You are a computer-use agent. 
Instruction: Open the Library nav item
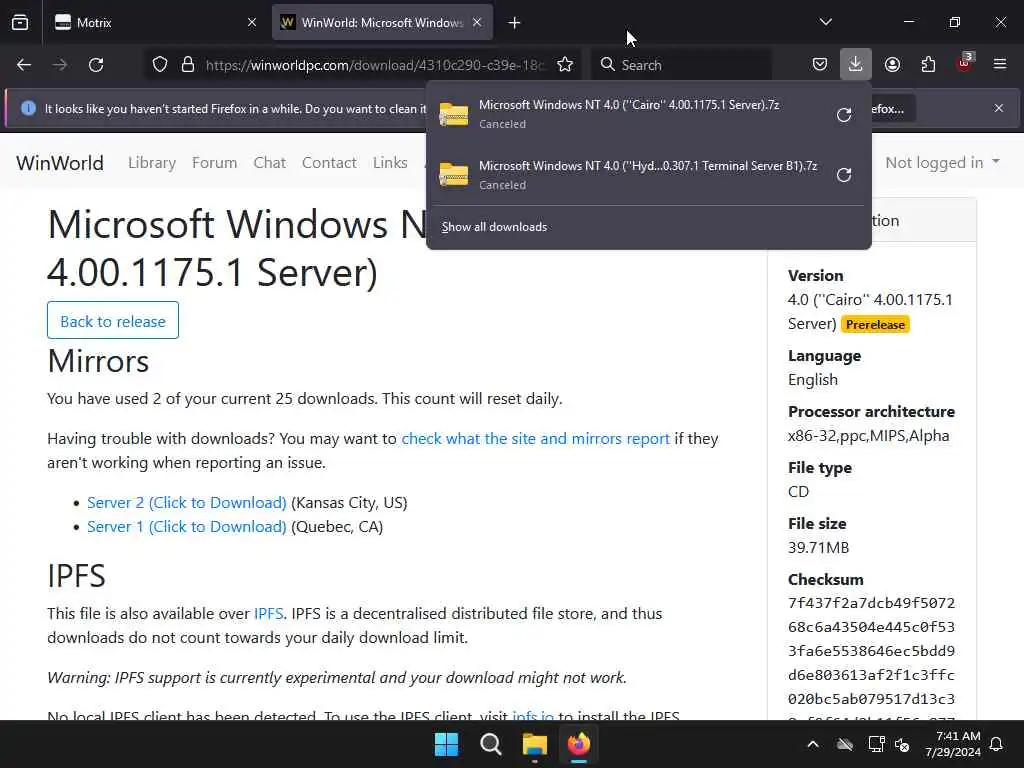(x=152, y=163)
